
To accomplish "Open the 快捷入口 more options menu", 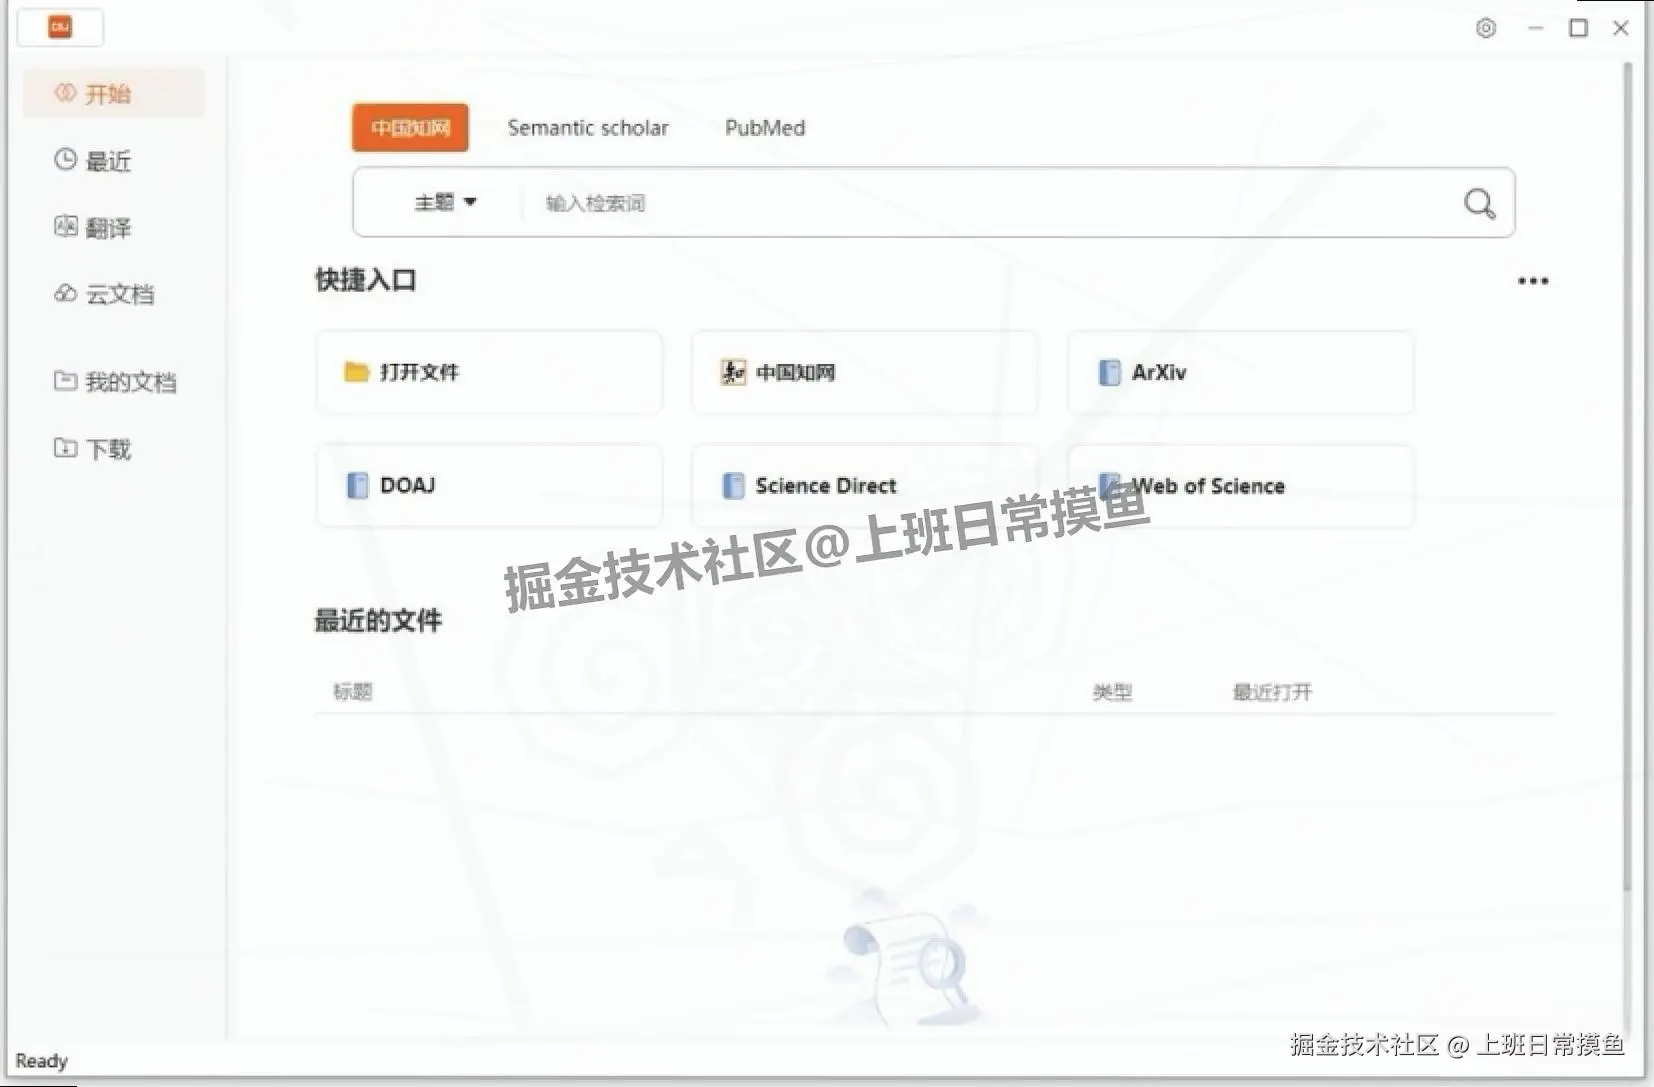I will tap(1533, 281).
